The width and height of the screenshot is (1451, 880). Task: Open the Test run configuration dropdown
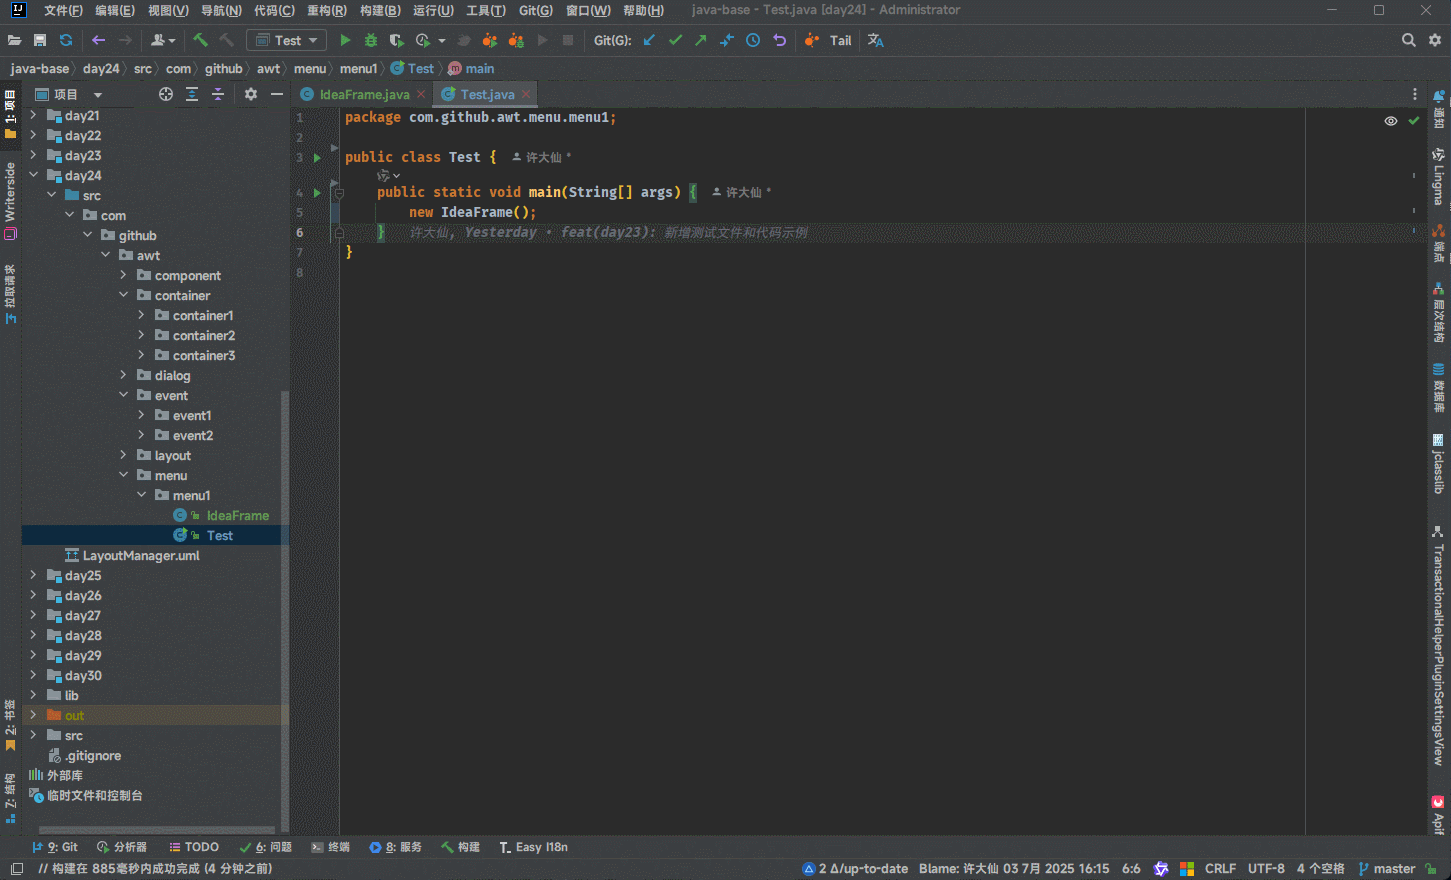click(x=287, y=40)
